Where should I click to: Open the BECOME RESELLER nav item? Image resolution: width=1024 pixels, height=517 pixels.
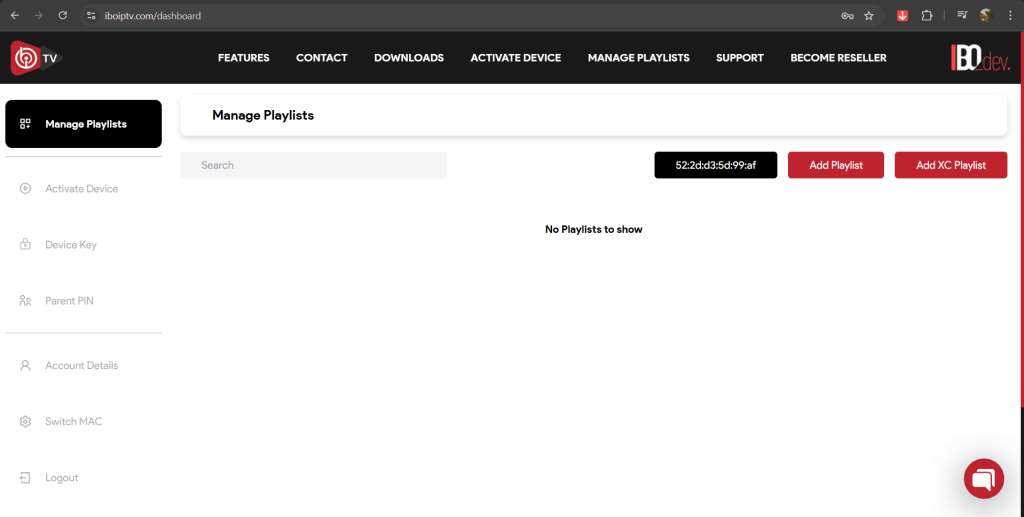[839, 58]
